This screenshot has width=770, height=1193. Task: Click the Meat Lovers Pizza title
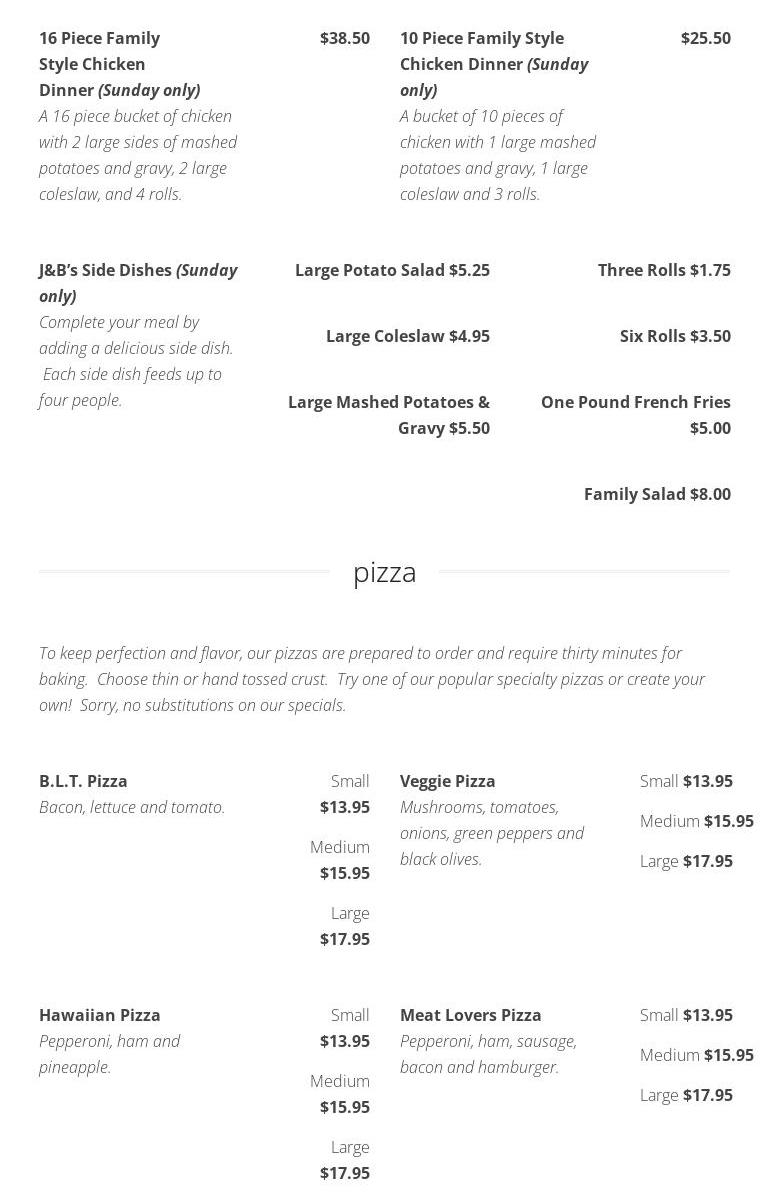[x=470, y=1015]
